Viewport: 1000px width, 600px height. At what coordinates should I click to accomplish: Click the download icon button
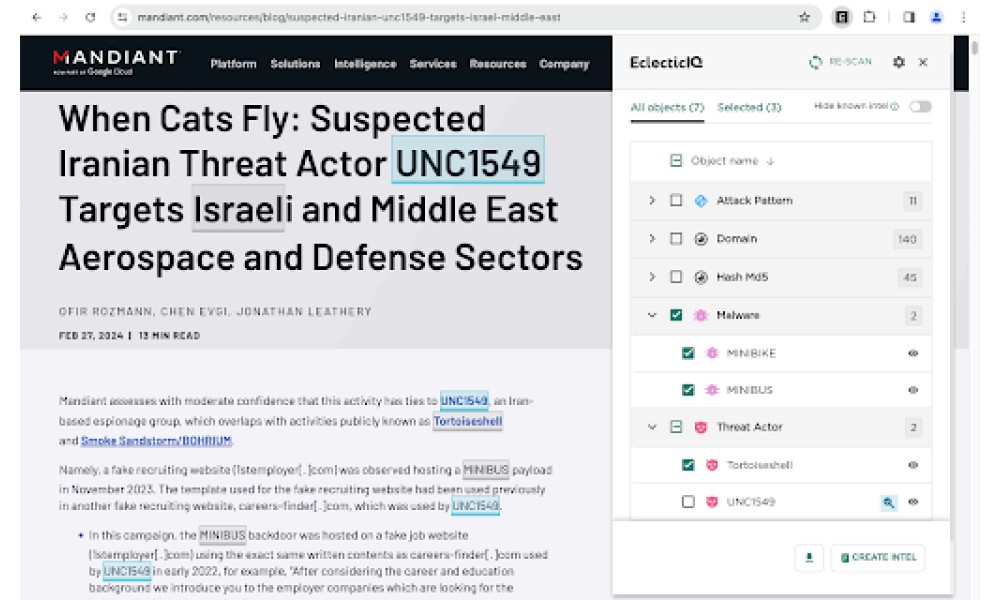tap(809, 558)
